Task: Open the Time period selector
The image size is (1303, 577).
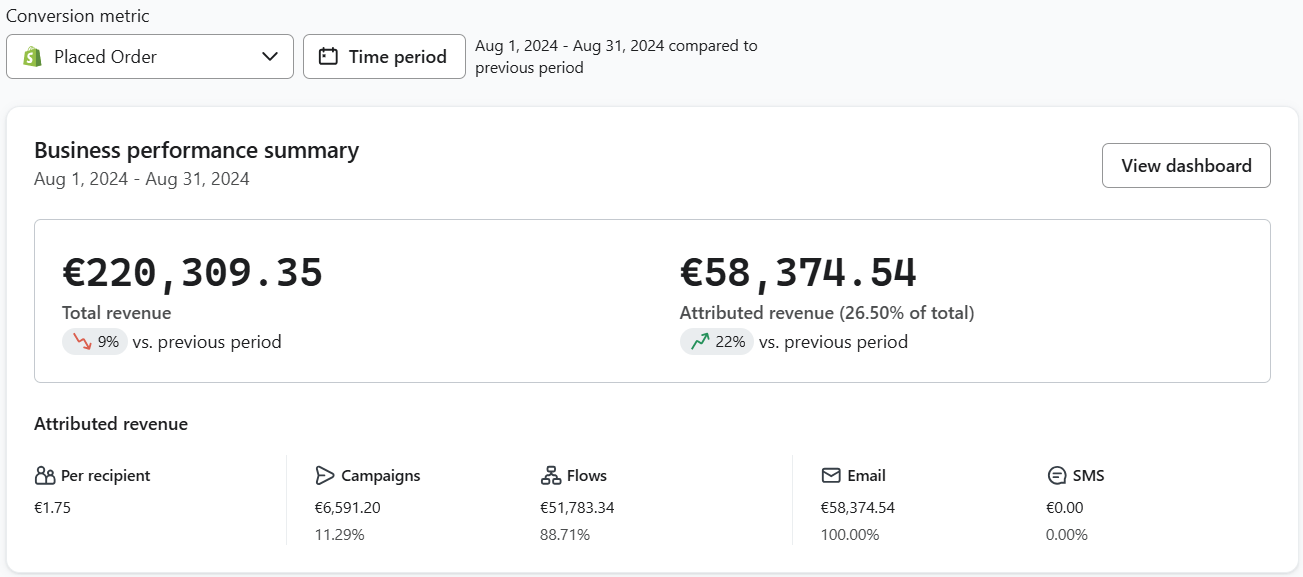Action: [x=384, y=57]
